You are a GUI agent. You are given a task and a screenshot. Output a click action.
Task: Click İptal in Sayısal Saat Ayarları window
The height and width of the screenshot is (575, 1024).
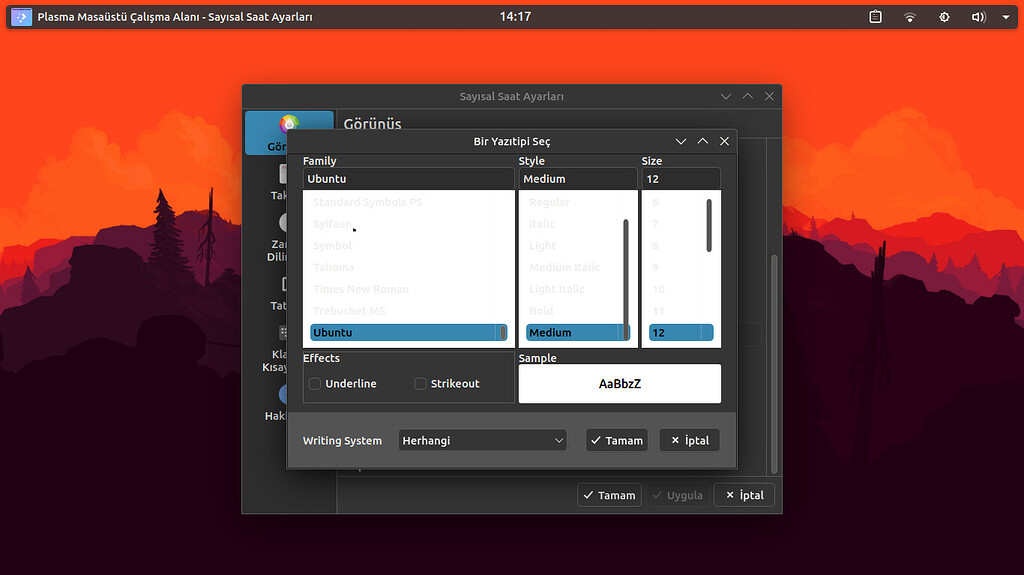click(x=744, y=495)
